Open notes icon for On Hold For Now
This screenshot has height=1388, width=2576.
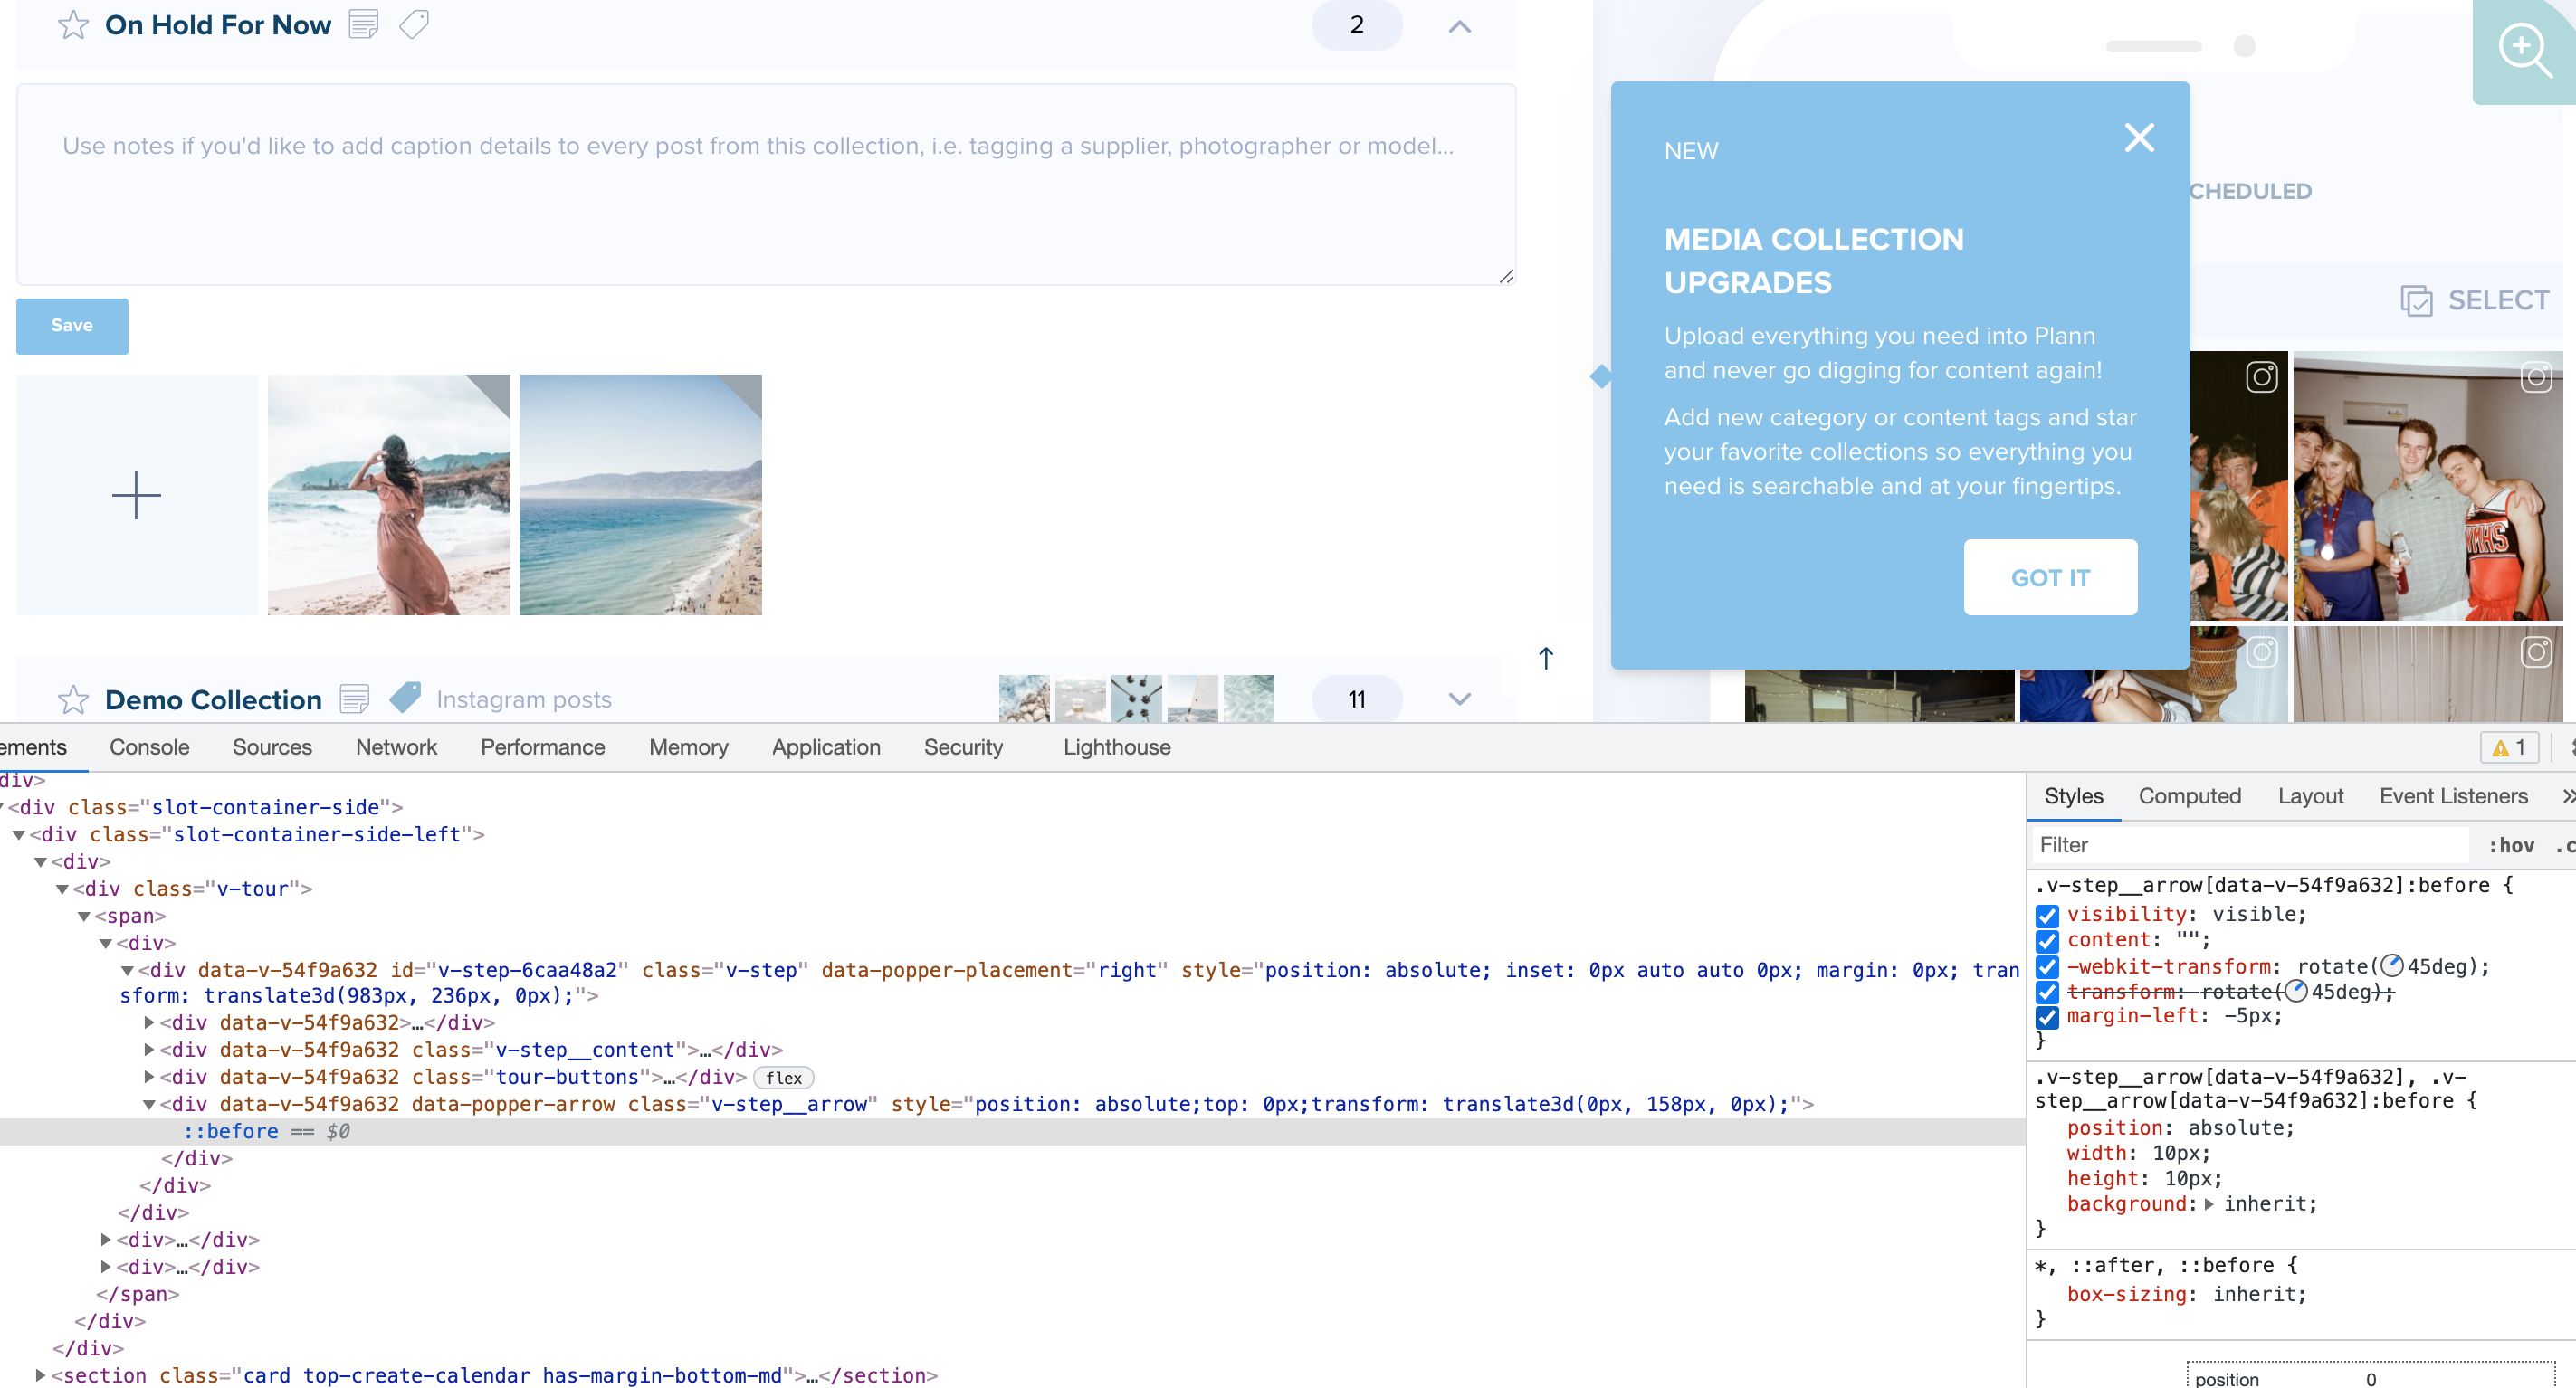coord(363,24)
